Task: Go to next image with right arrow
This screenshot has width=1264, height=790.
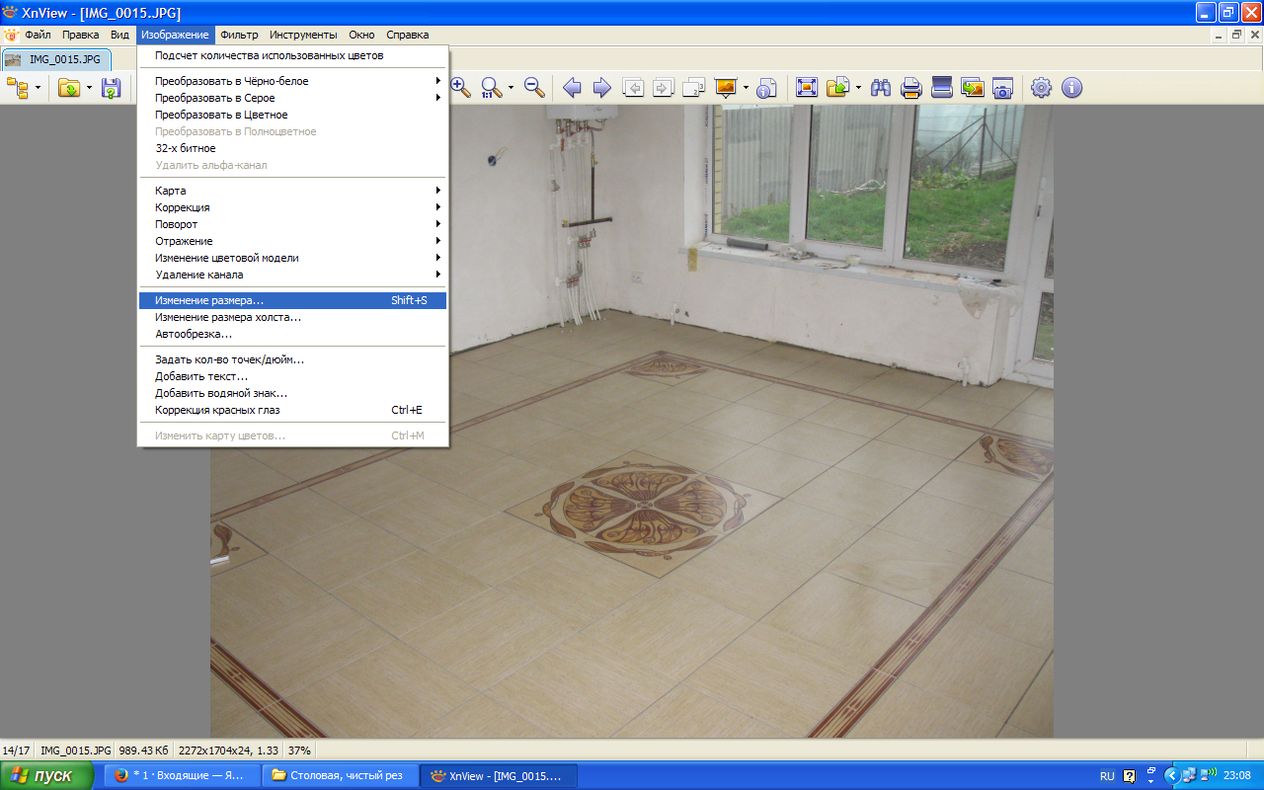Action: (x=602, y=88)
